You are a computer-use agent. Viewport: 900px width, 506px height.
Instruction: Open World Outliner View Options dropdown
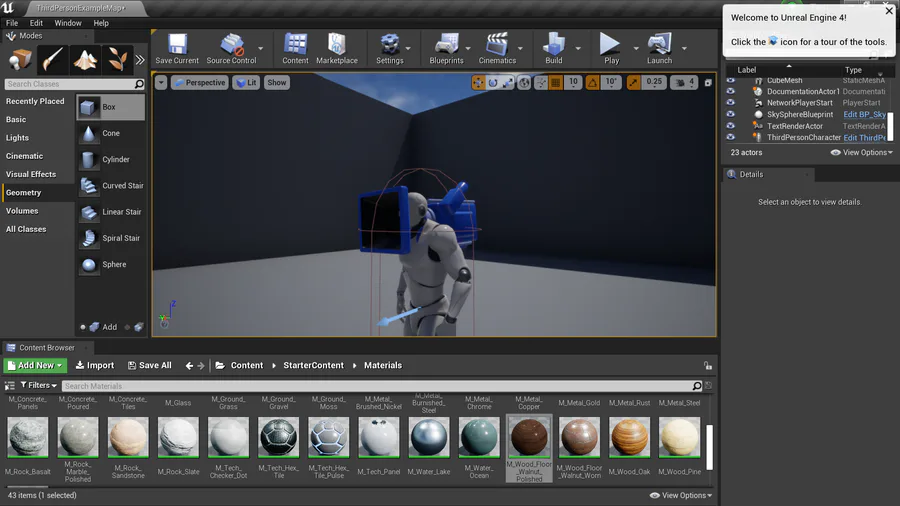pyautogui.click(x=862, y=153)
